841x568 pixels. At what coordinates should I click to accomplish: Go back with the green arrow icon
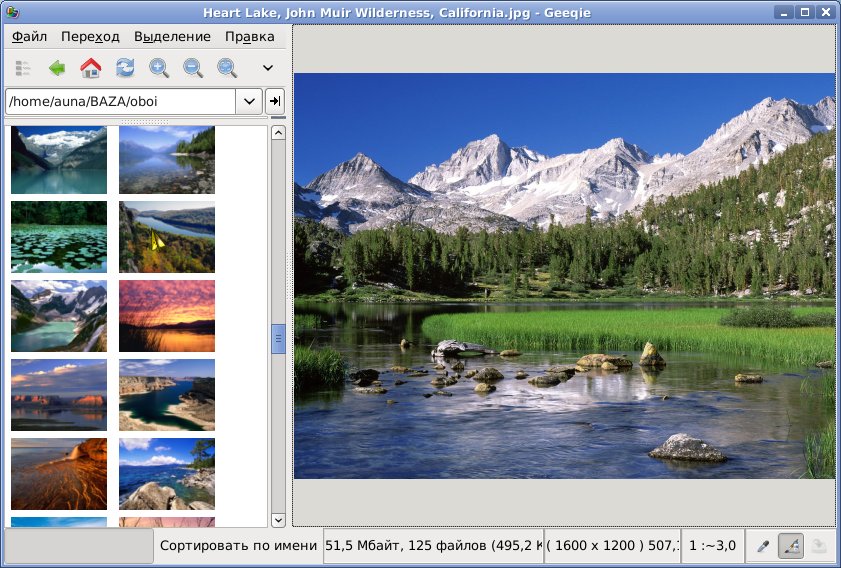click(x=57, y=68)
